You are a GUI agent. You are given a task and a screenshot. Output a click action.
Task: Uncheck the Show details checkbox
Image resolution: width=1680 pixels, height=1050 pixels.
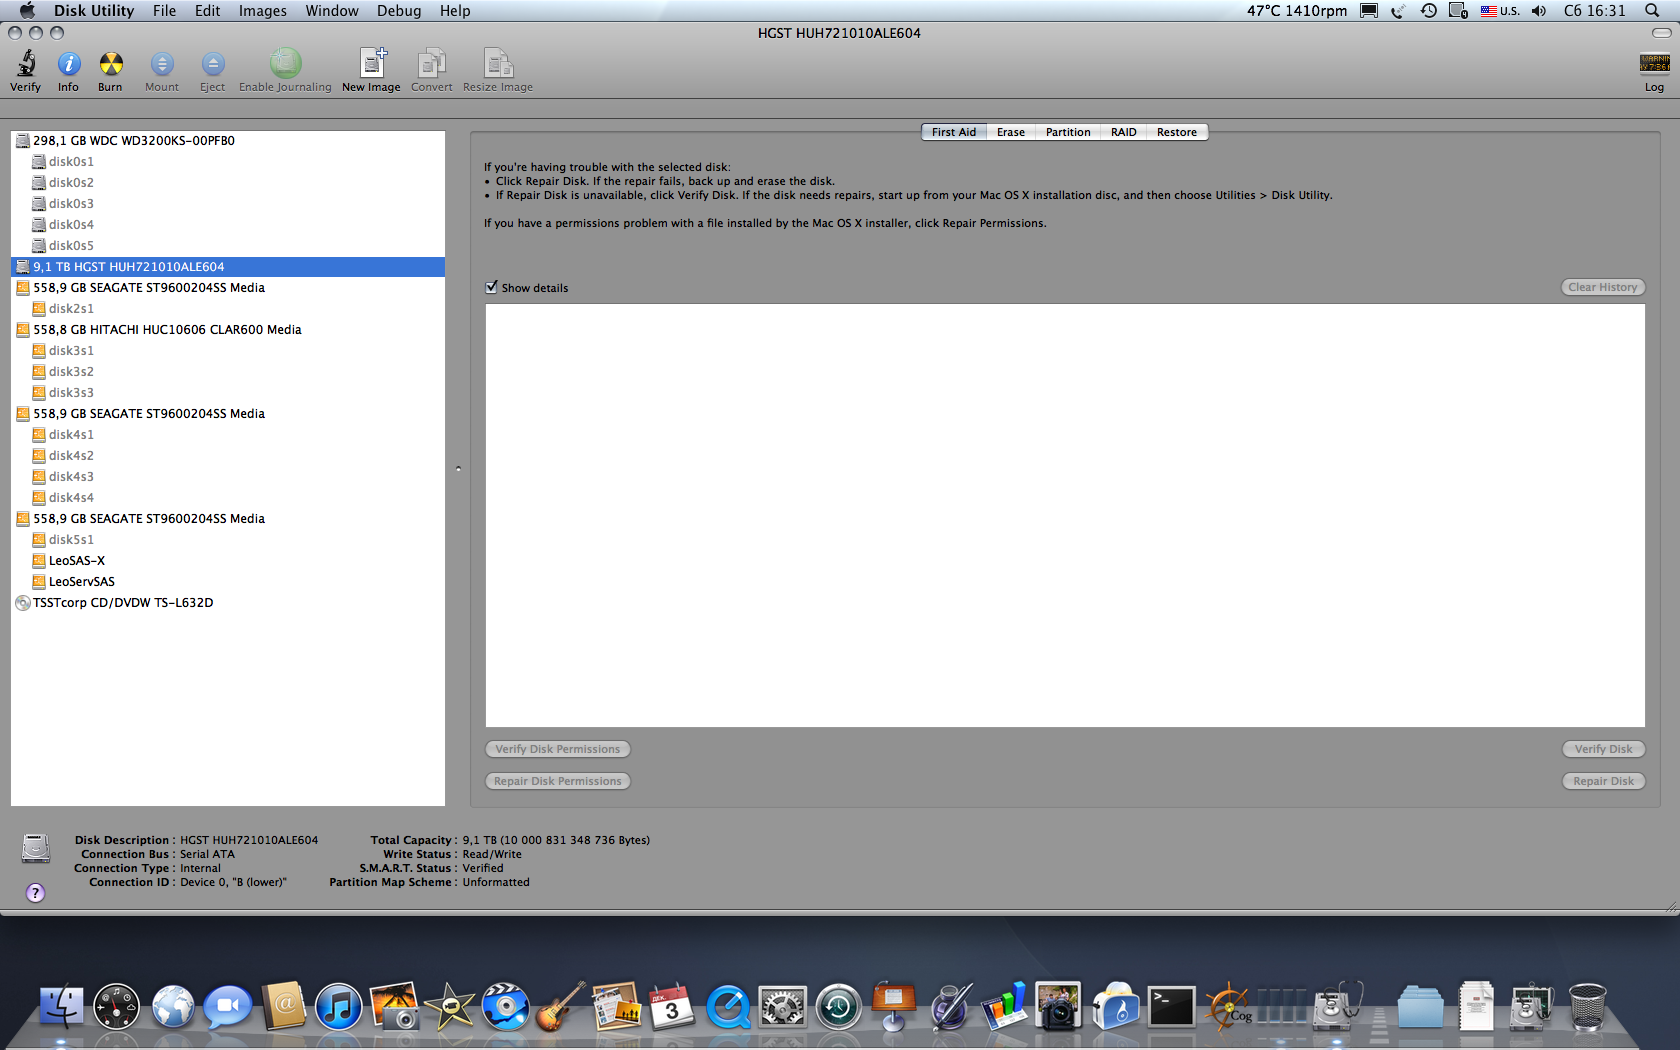(491, 287)
